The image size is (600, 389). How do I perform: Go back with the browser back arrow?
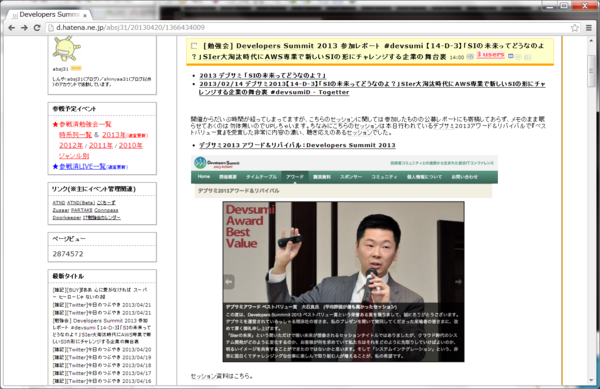(x=11, y=28)
